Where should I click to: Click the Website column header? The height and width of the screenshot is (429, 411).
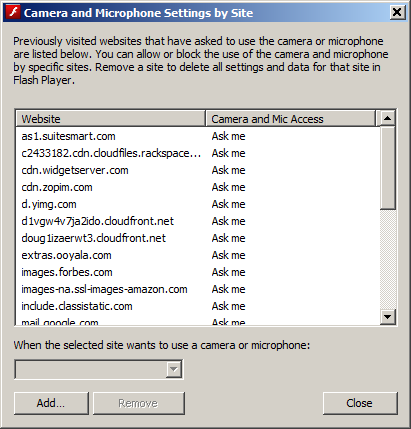[111, 119]
